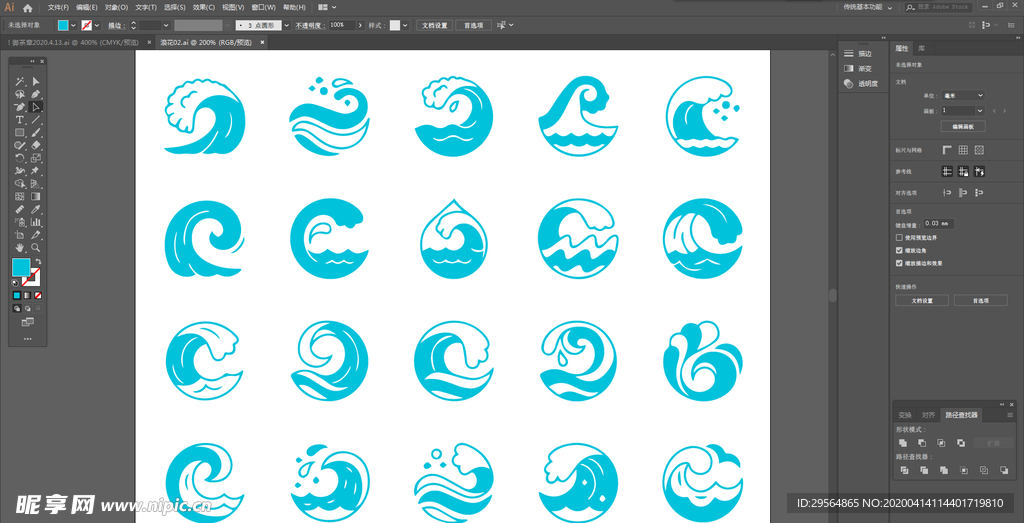Pick the Magic Wand tool
Screen dimensions: 1024x523
20,81
